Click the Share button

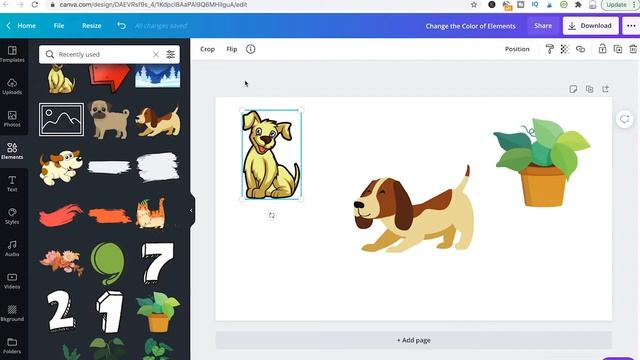pyautogui.click(x=543, y=25)
